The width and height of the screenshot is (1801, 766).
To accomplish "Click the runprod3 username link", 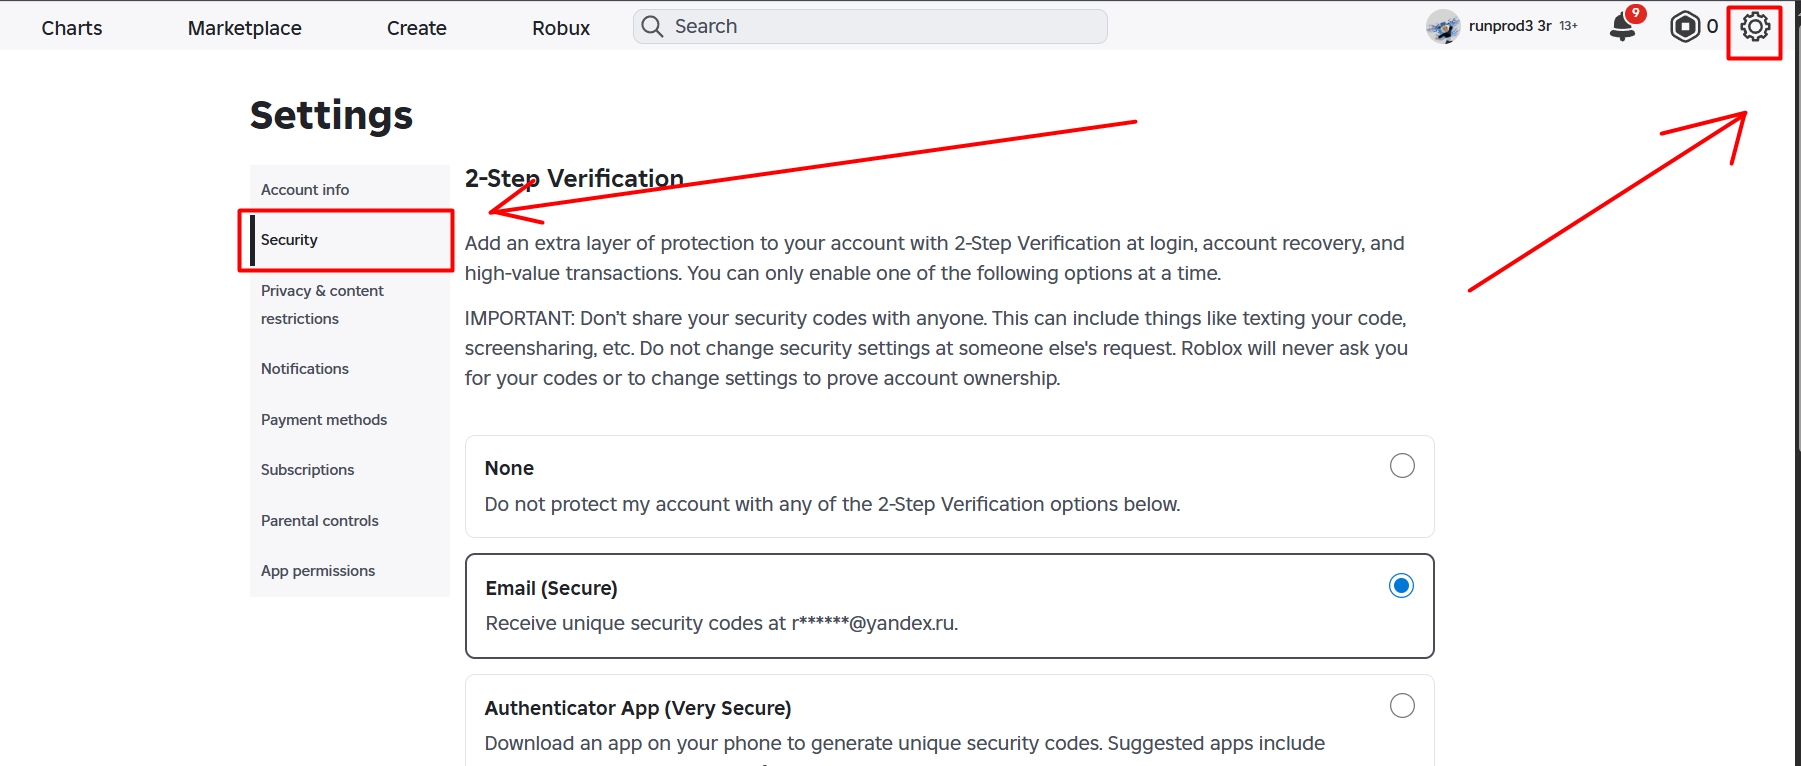I will (1509, 27).
